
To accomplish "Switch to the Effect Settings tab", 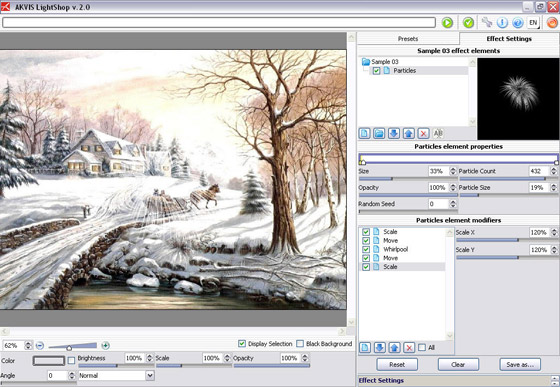I will (x=509, y=39).
